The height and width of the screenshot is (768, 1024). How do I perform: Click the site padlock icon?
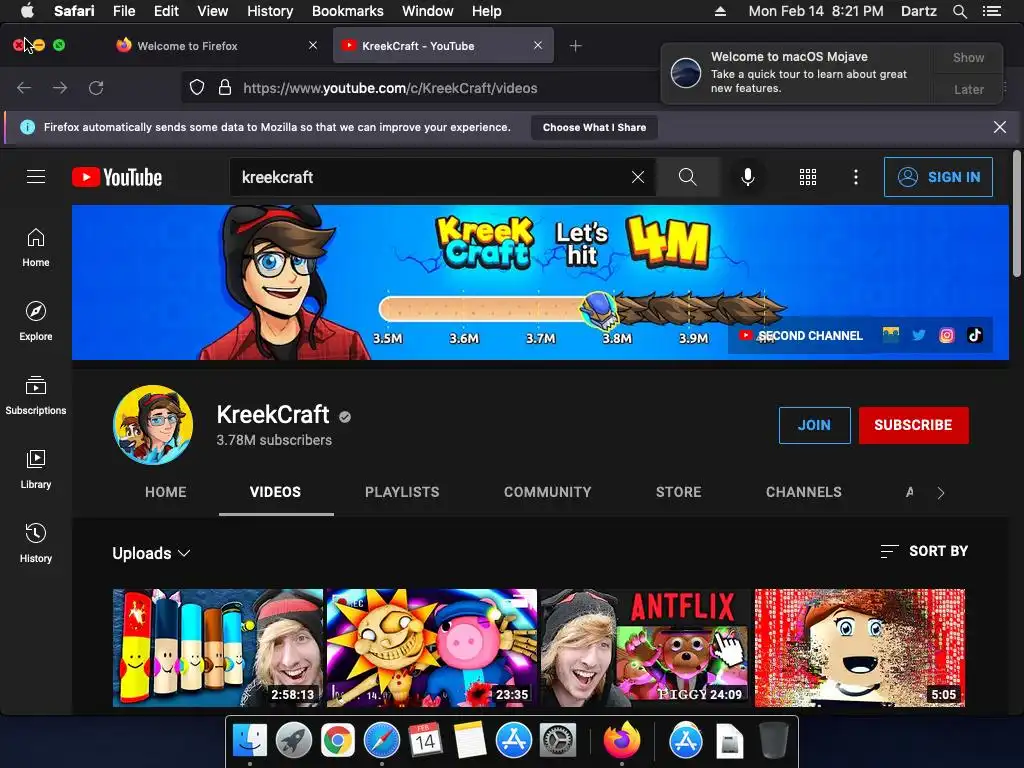(225, 88)
